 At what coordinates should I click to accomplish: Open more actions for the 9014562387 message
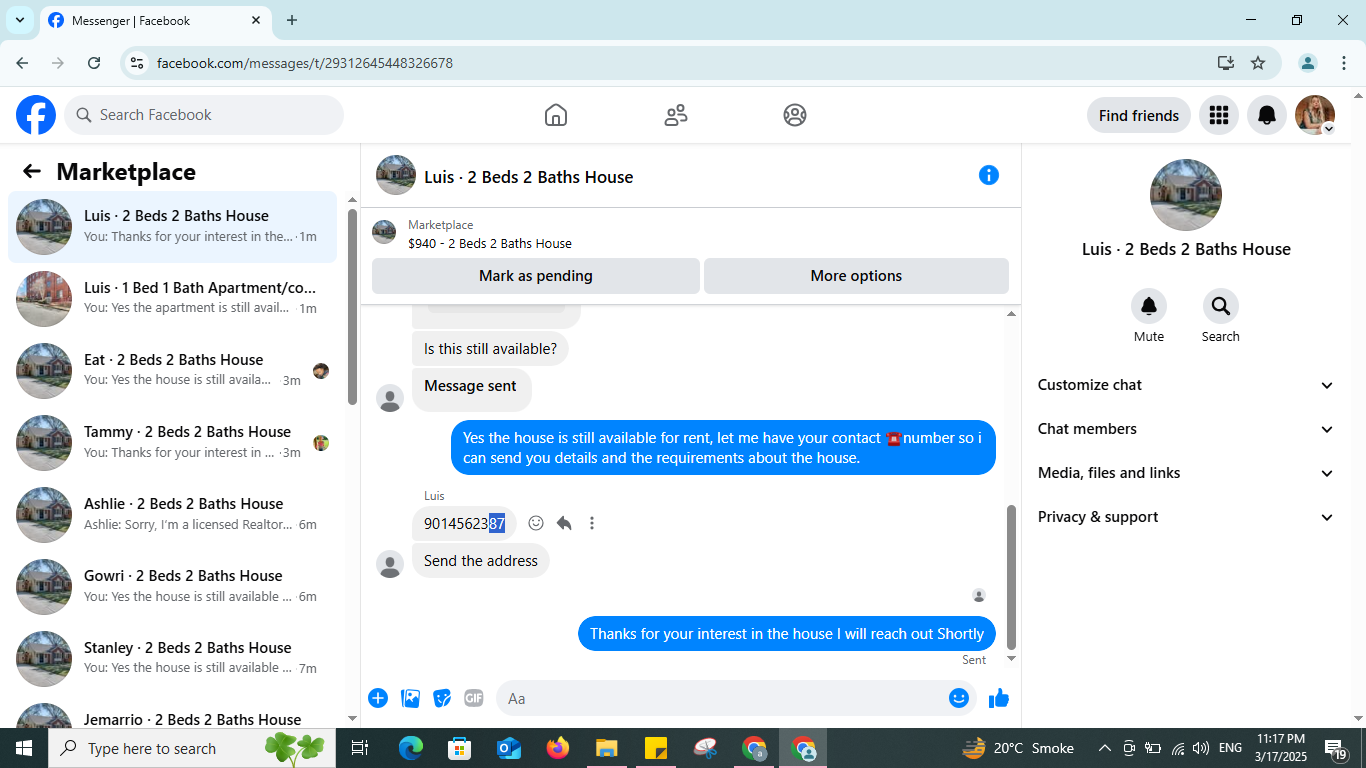tap(592, 523)
